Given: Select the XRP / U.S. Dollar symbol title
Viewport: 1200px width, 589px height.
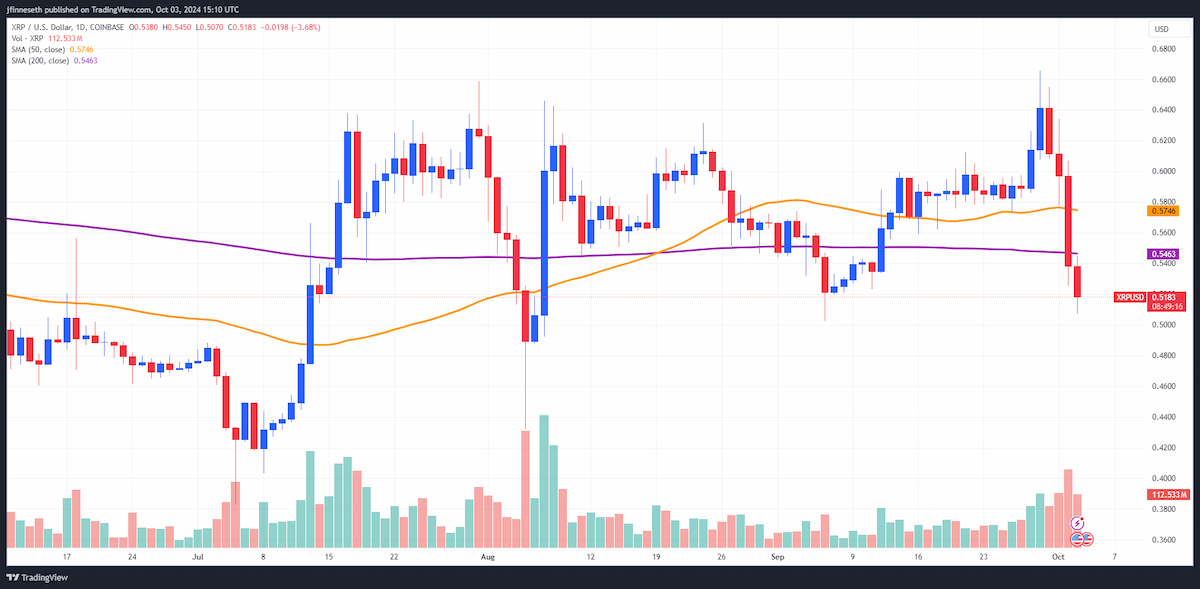Looking at the screenshot, I should click(39, 28).
